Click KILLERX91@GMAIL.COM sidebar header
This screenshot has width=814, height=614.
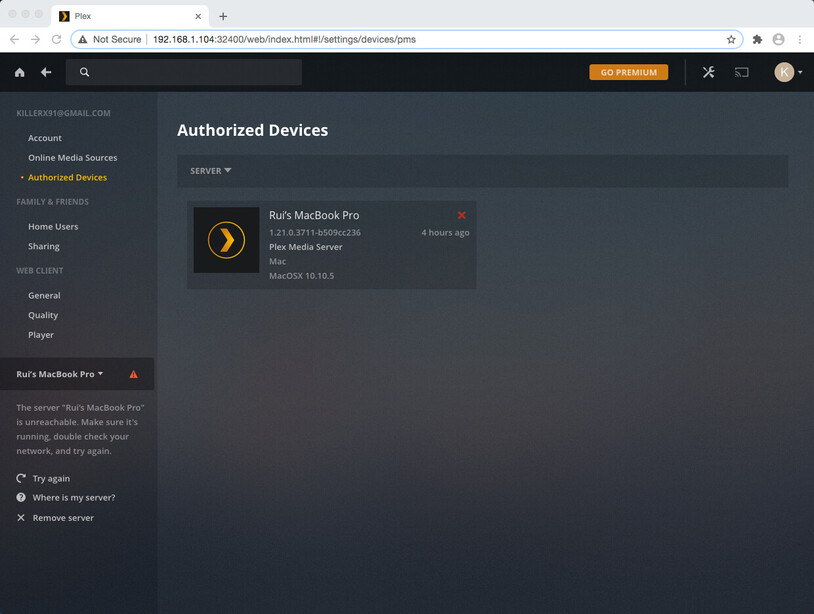[63, 113]
